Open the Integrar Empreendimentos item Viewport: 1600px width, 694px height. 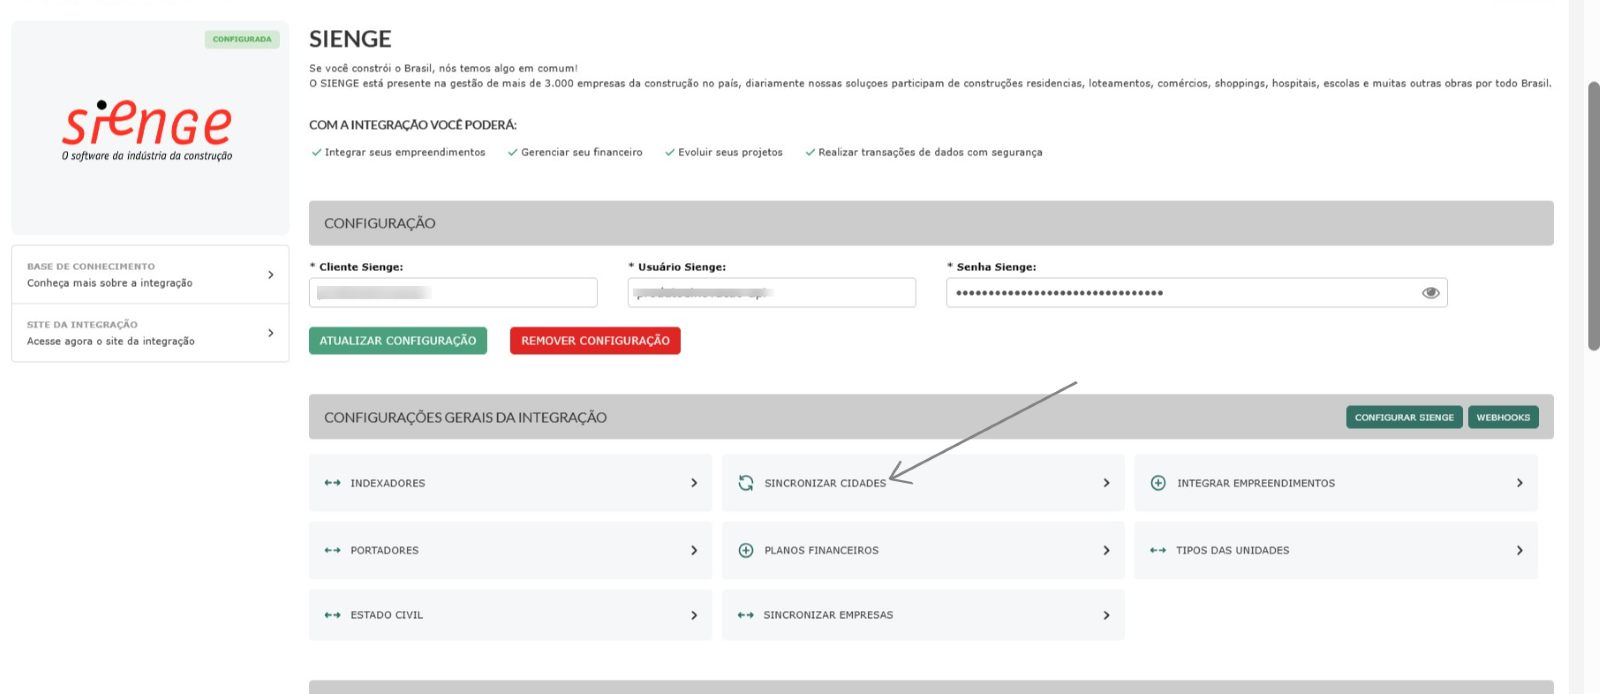tap(1336, 483)
